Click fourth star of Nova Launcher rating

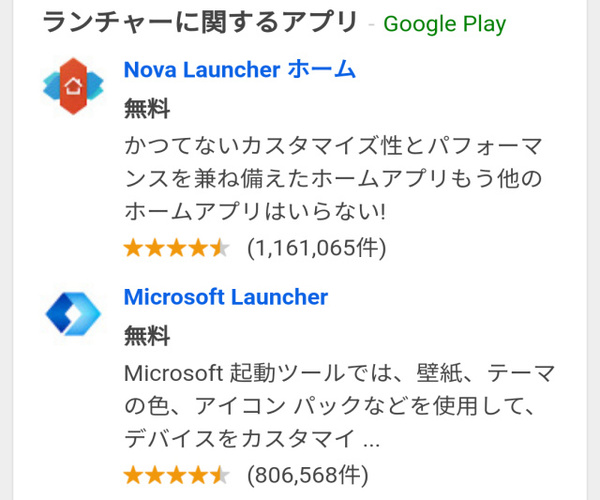click(198, 247)
